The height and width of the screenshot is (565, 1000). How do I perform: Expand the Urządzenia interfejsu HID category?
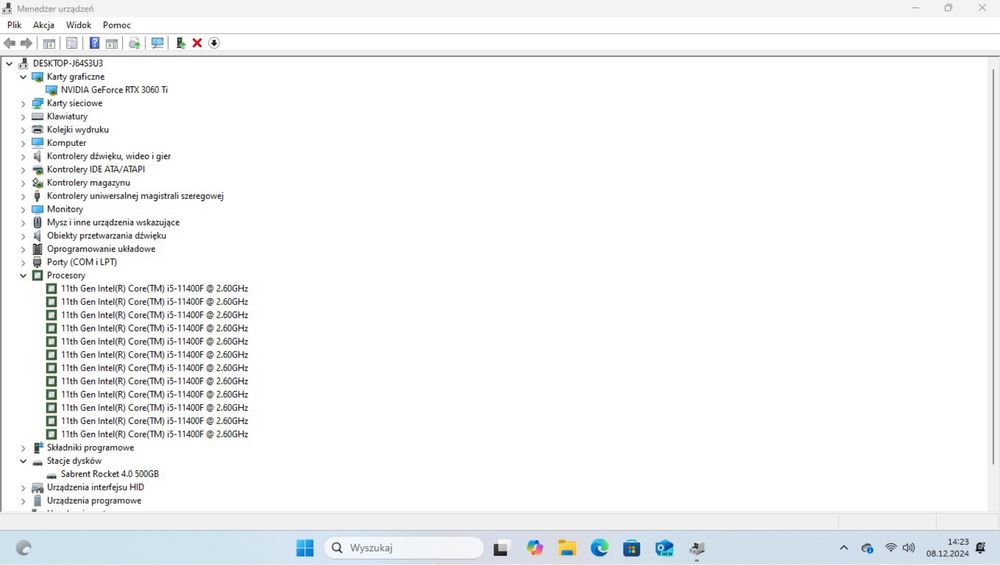(23, 488)
